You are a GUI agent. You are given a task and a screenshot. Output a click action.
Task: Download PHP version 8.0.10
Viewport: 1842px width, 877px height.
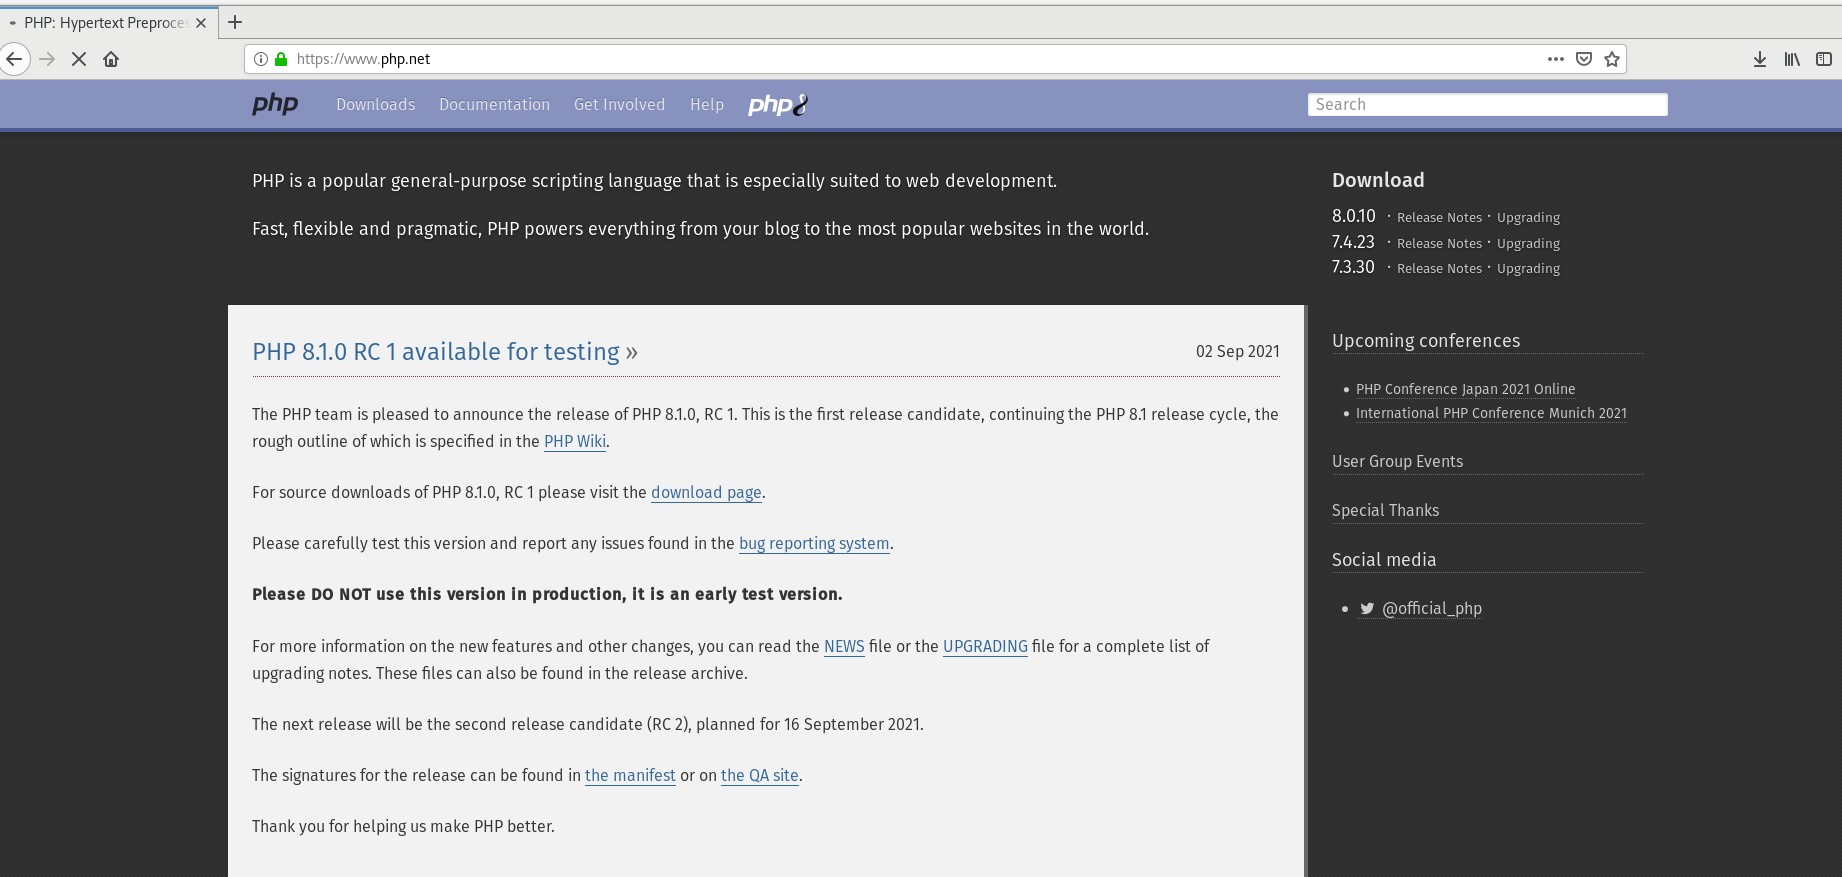coord(1353,216)
